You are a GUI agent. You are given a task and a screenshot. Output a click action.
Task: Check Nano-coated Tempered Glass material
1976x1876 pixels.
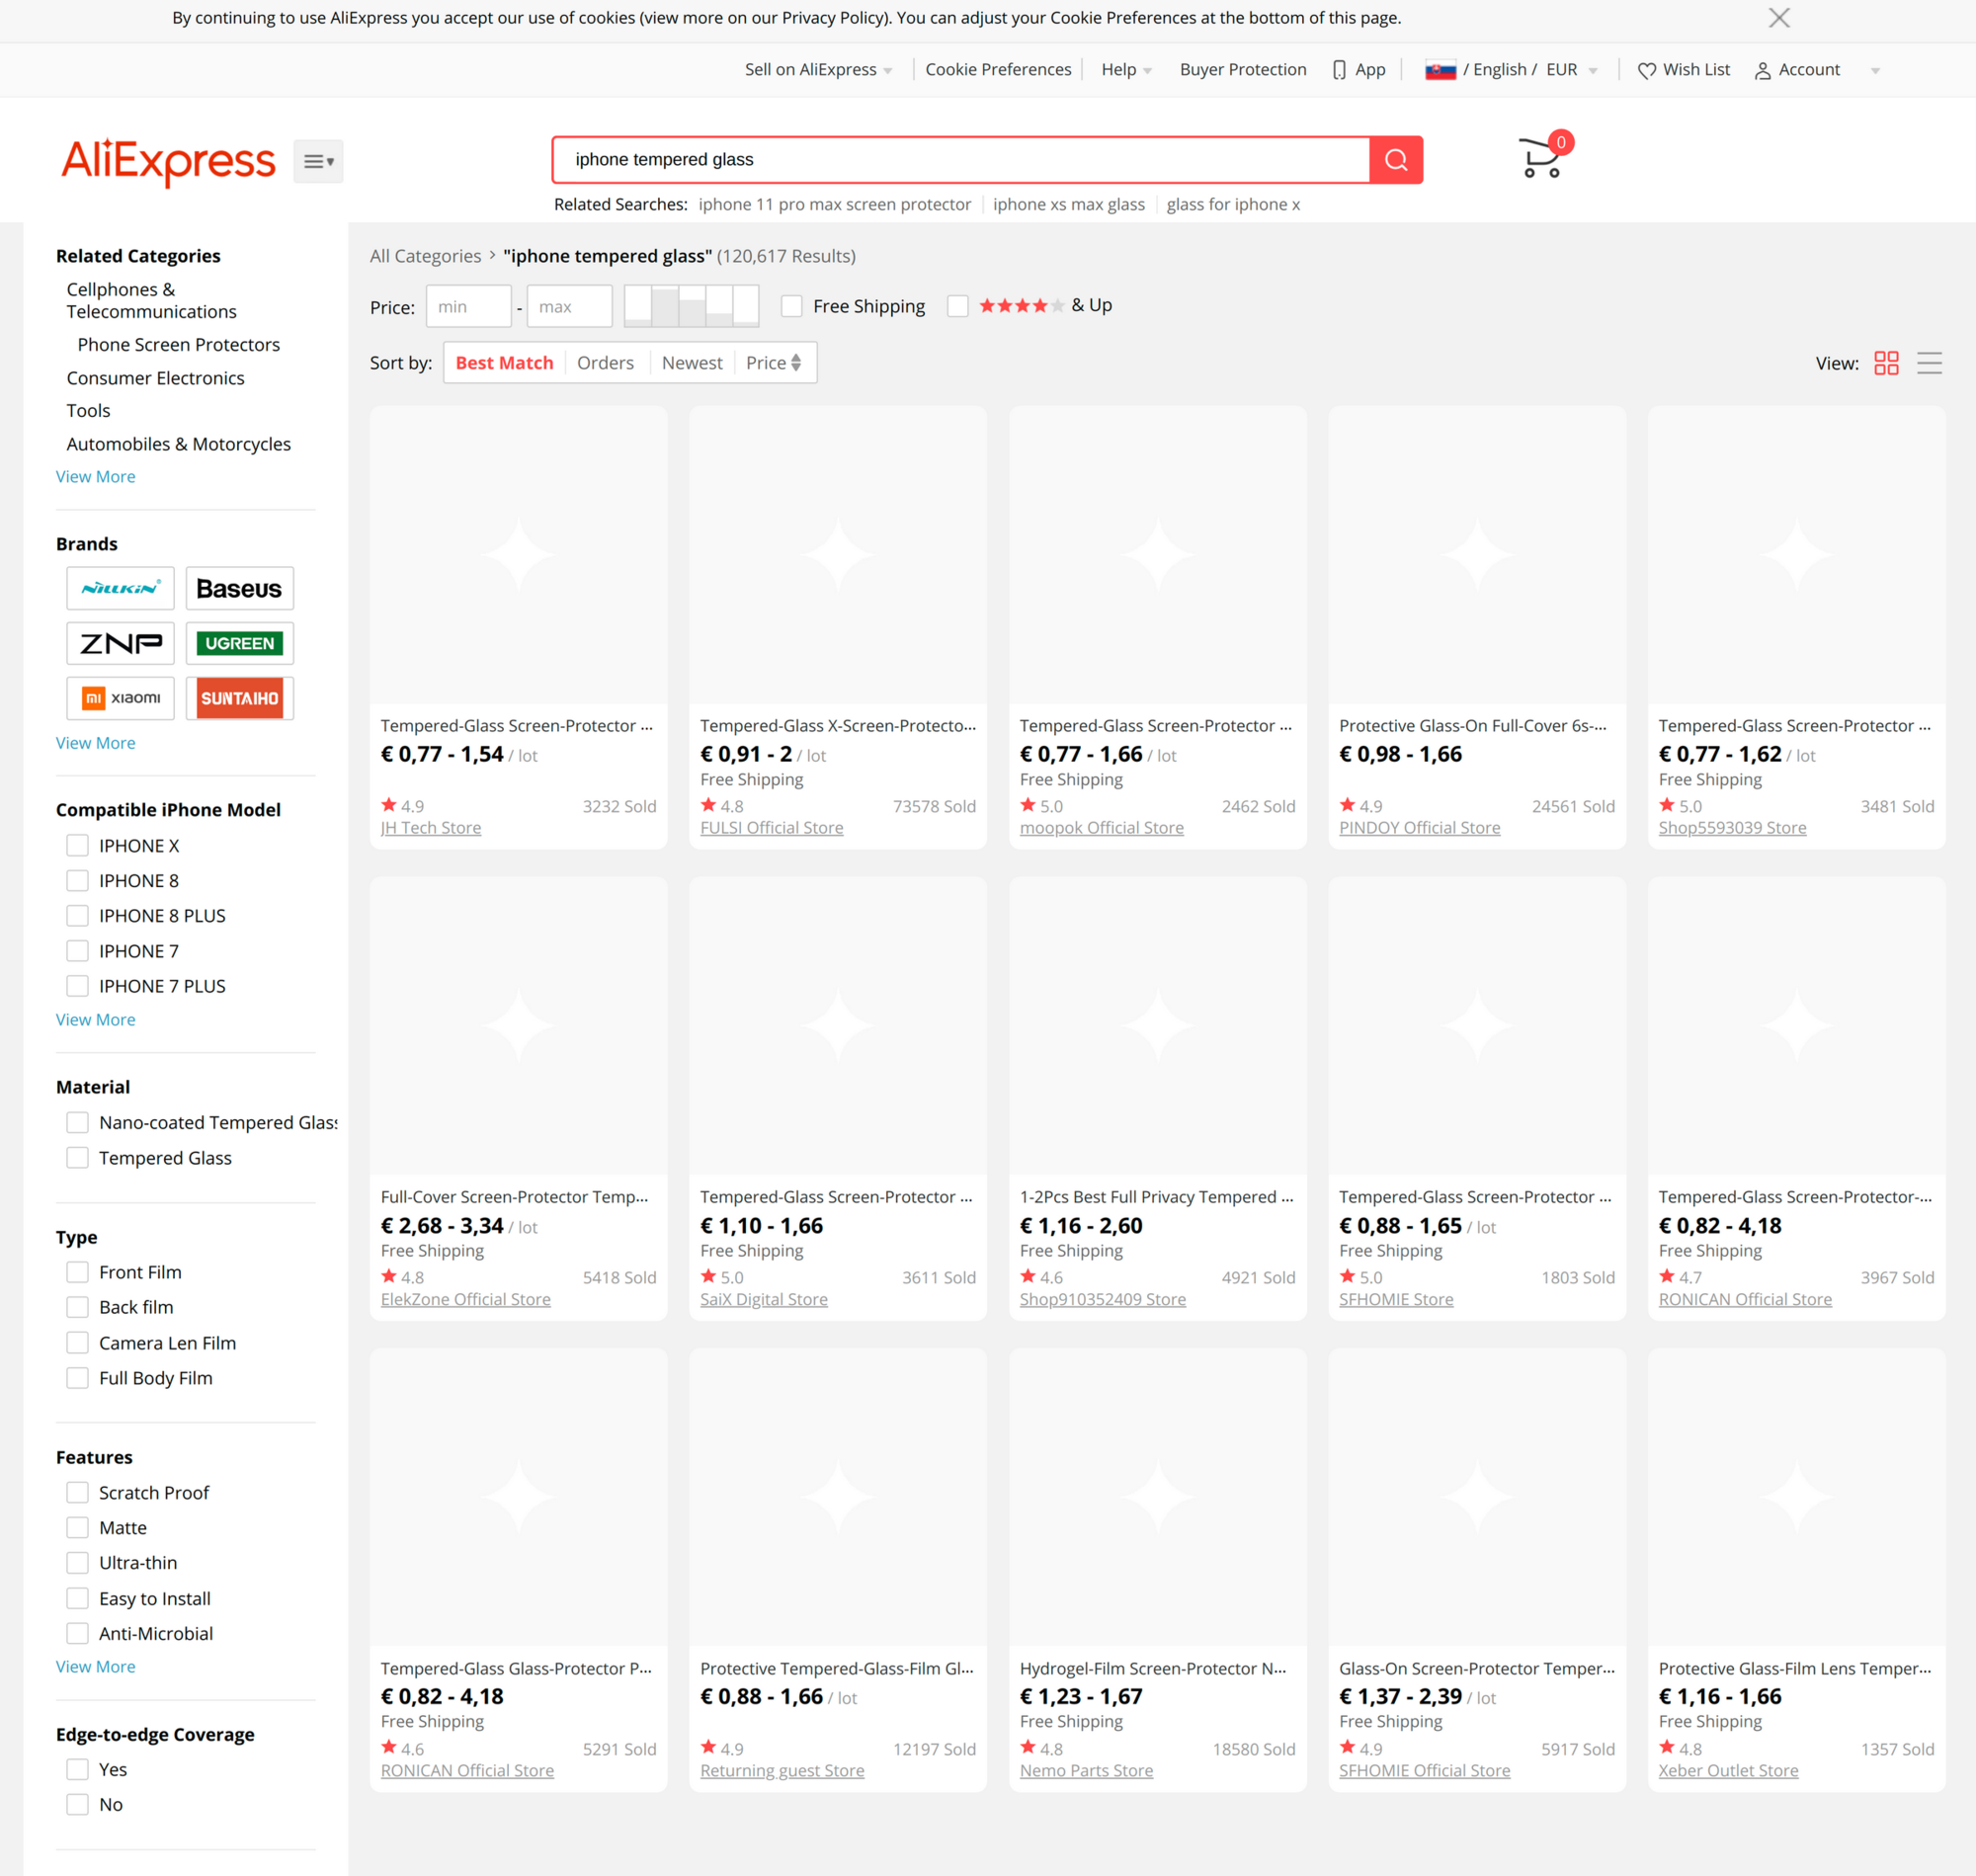[77, 1123]
